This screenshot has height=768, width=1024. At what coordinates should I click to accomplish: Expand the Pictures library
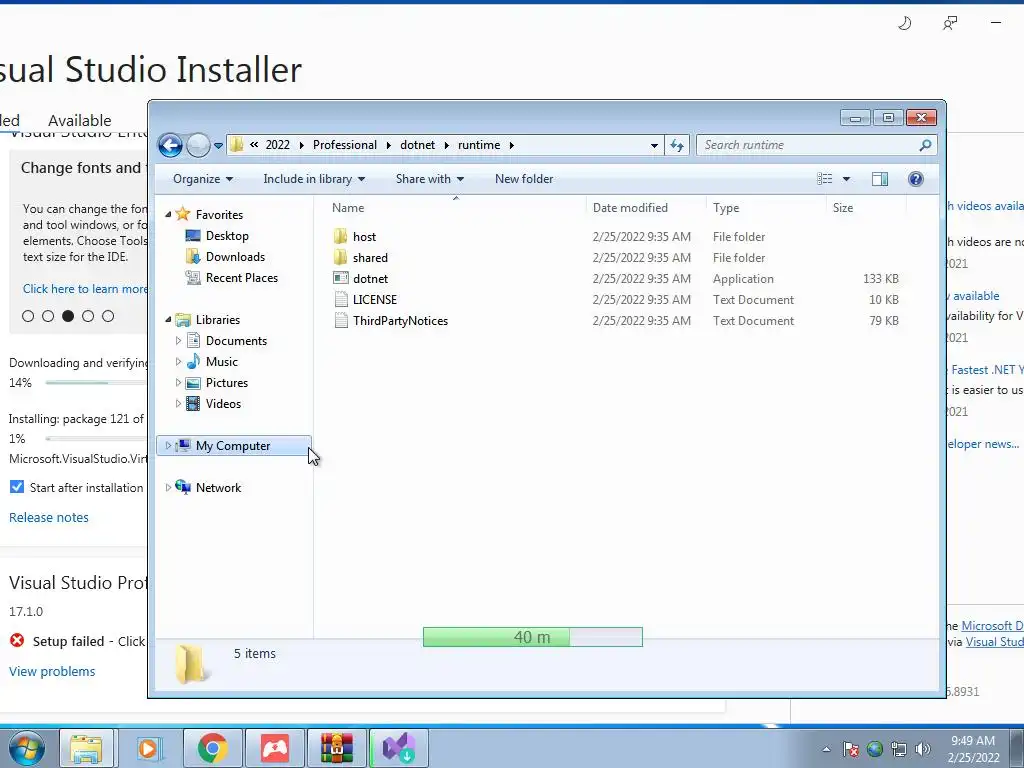[x=178, y=383]
